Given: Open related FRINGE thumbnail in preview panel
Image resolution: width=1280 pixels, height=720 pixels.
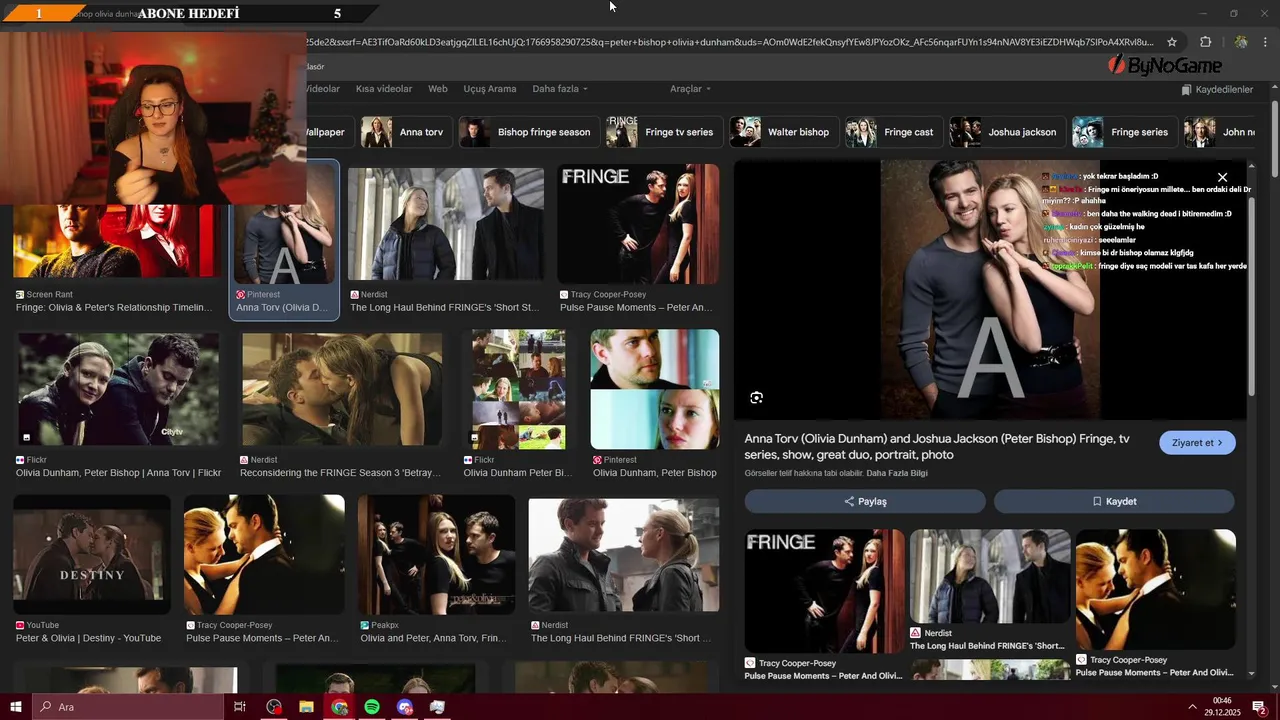Looking at the screenshot, I should click(x=824, y=590).
